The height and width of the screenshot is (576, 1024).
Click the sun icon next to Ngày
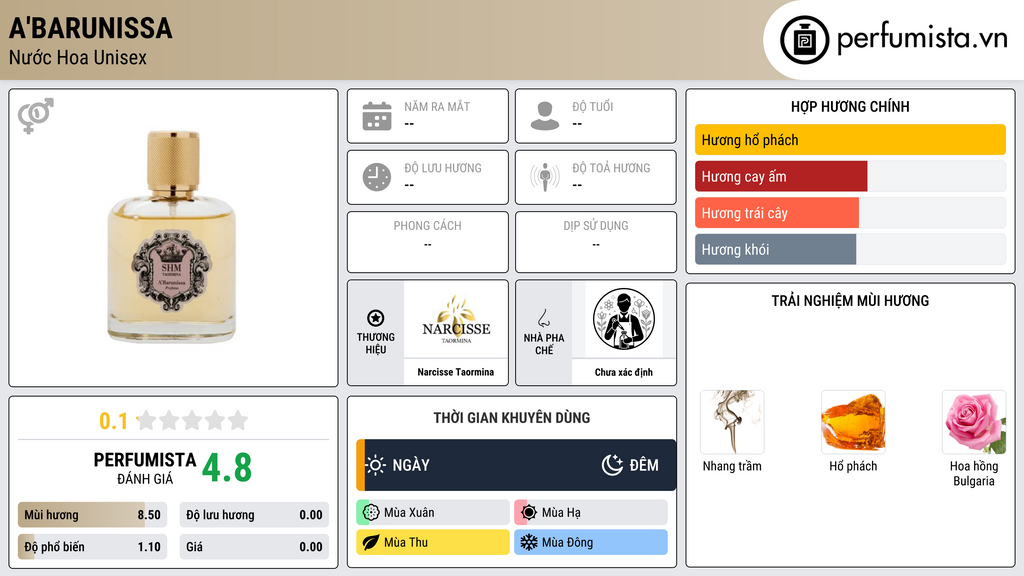coord(375,465)
